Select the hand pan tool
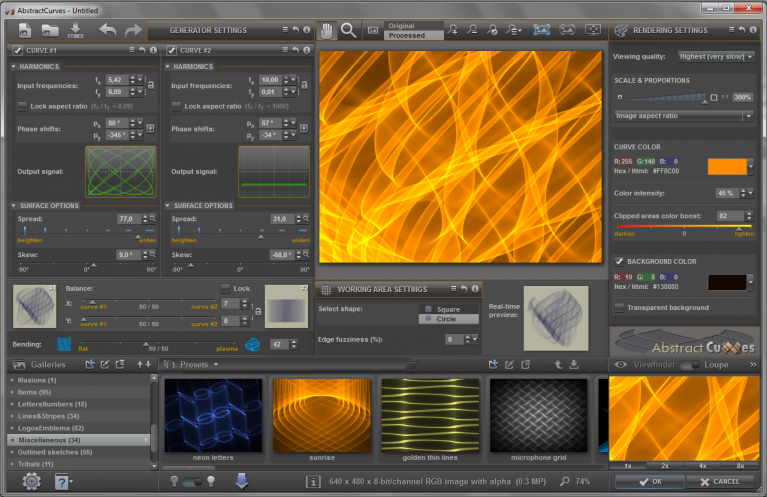The width and height of the screenshot is (767, 497). (326, 30)
